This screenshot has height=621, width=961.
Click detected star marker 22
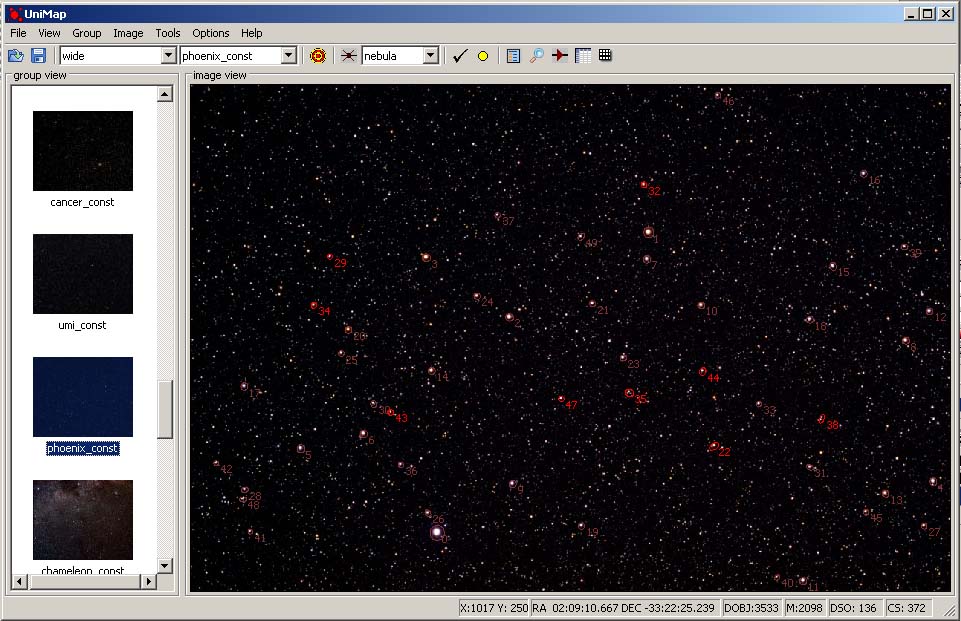point(713,446)
